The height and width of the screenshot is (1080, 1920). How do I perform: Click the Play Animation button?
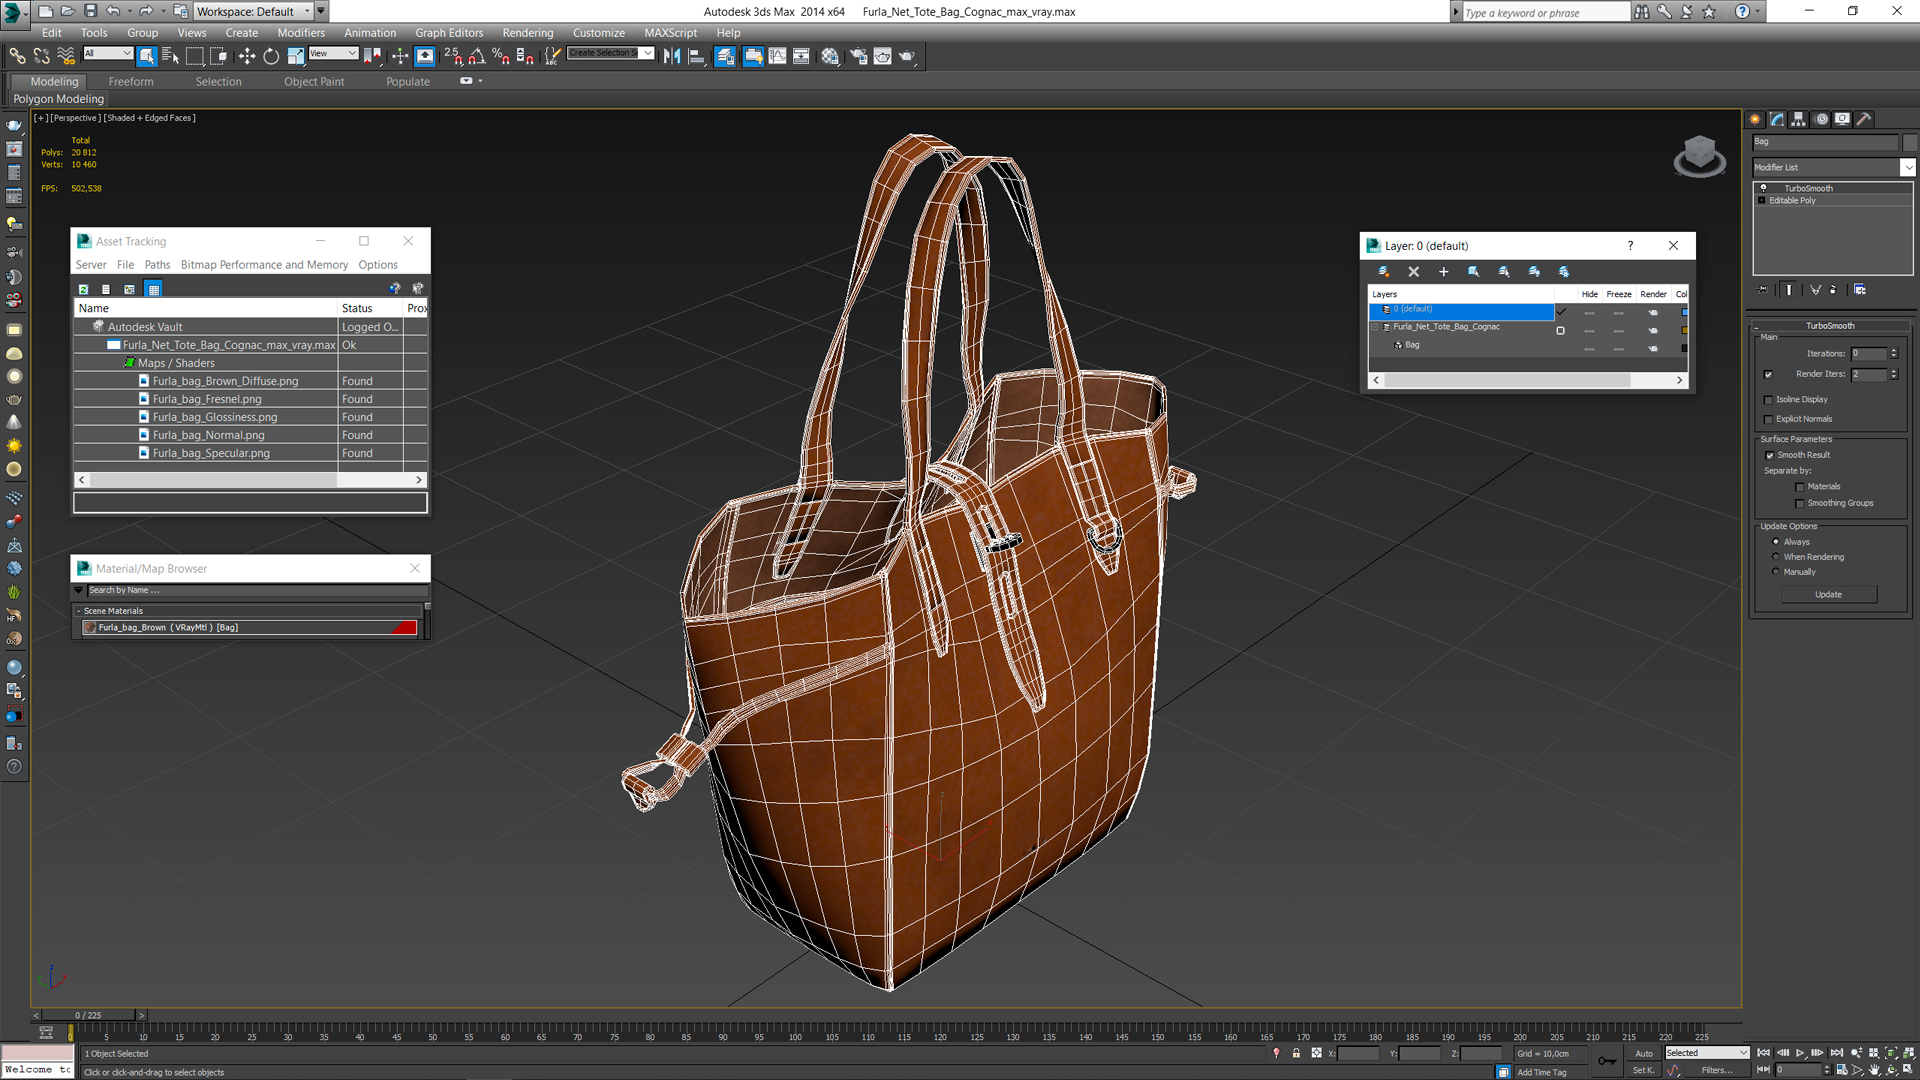pos(1800,1053)
